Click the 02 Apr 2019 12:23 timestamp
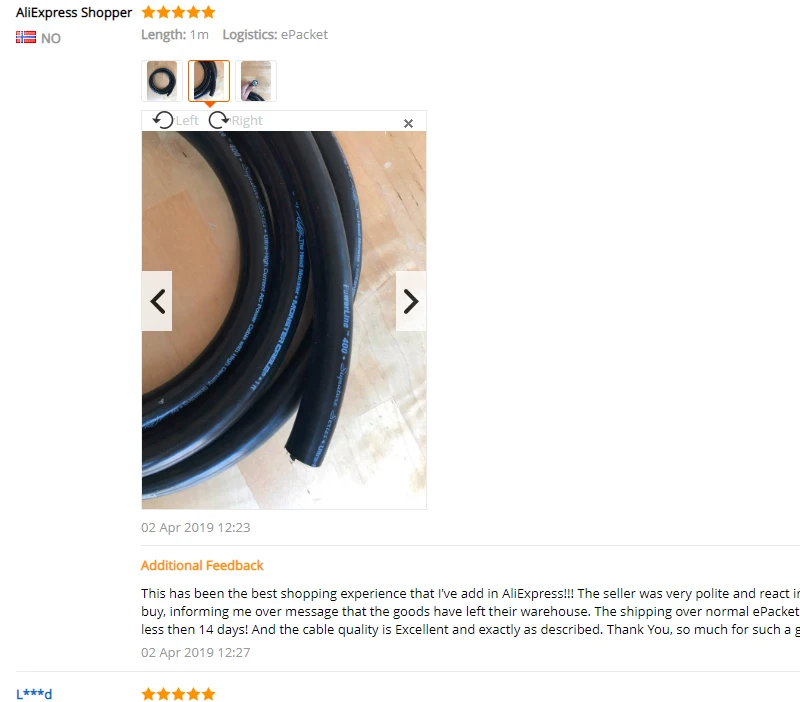800x702 pixels. [x=195, y=528]
